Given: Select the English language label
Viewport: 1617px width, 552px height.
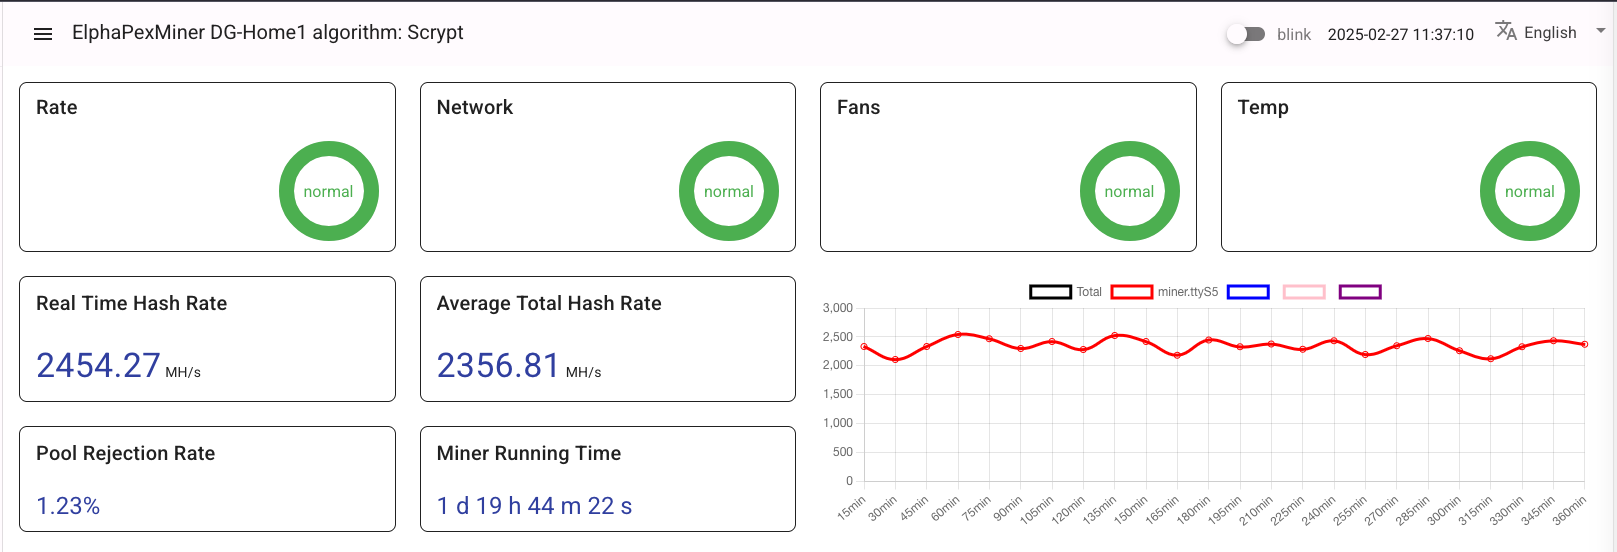Looking at the screenshot, I should tap(1550, 33).
